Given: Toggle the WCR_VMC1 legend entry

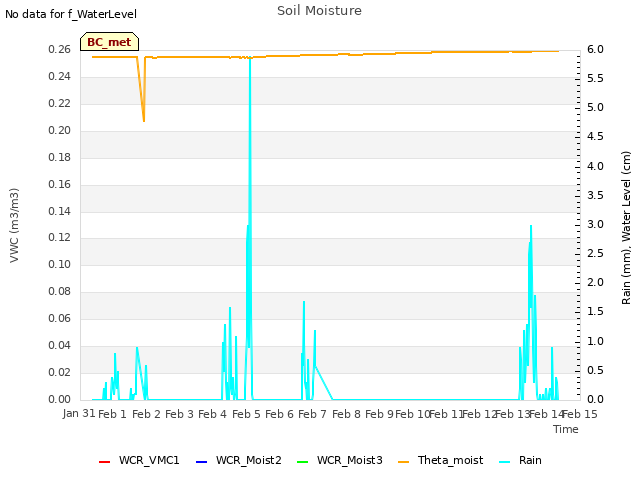Looking at the screenshot, I should coord(139,460).
